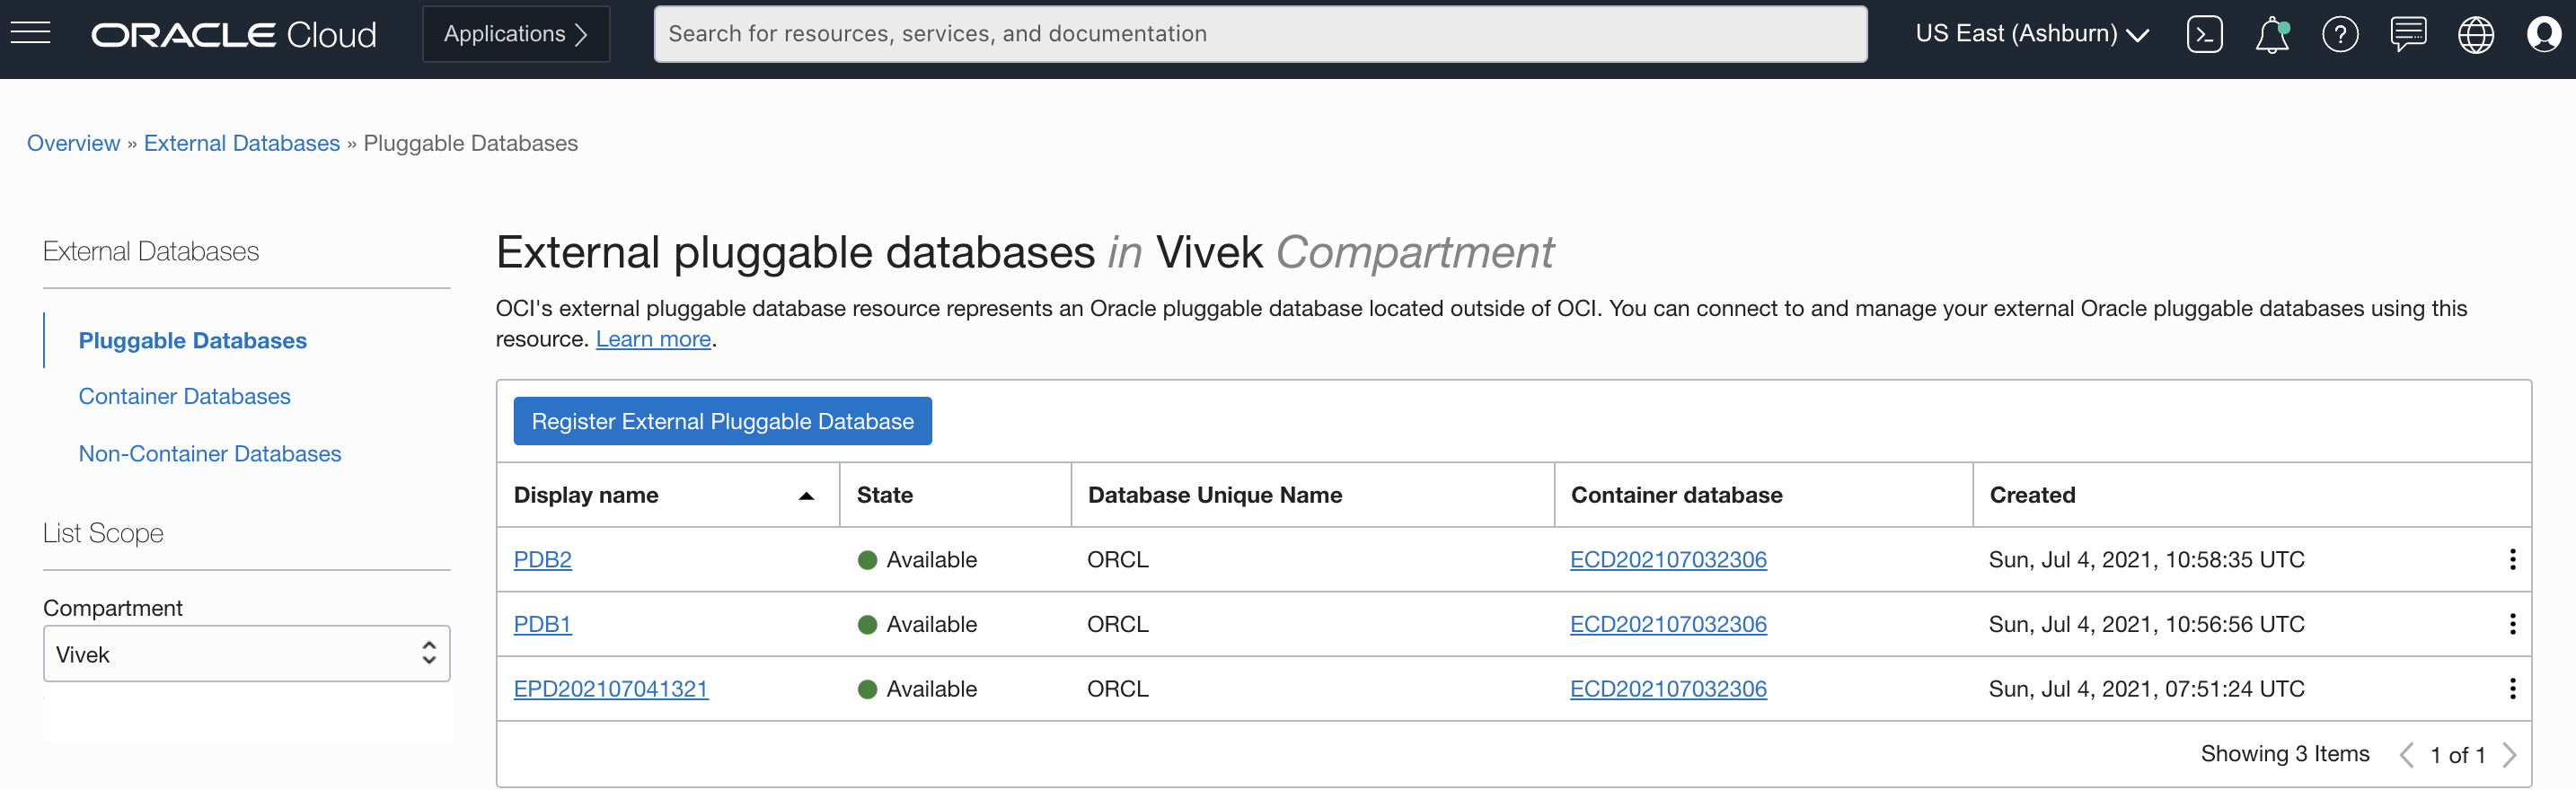
Task: Click created date 10:56:56 UTC
Action: pyautogui.click(x=2146, y=624)
